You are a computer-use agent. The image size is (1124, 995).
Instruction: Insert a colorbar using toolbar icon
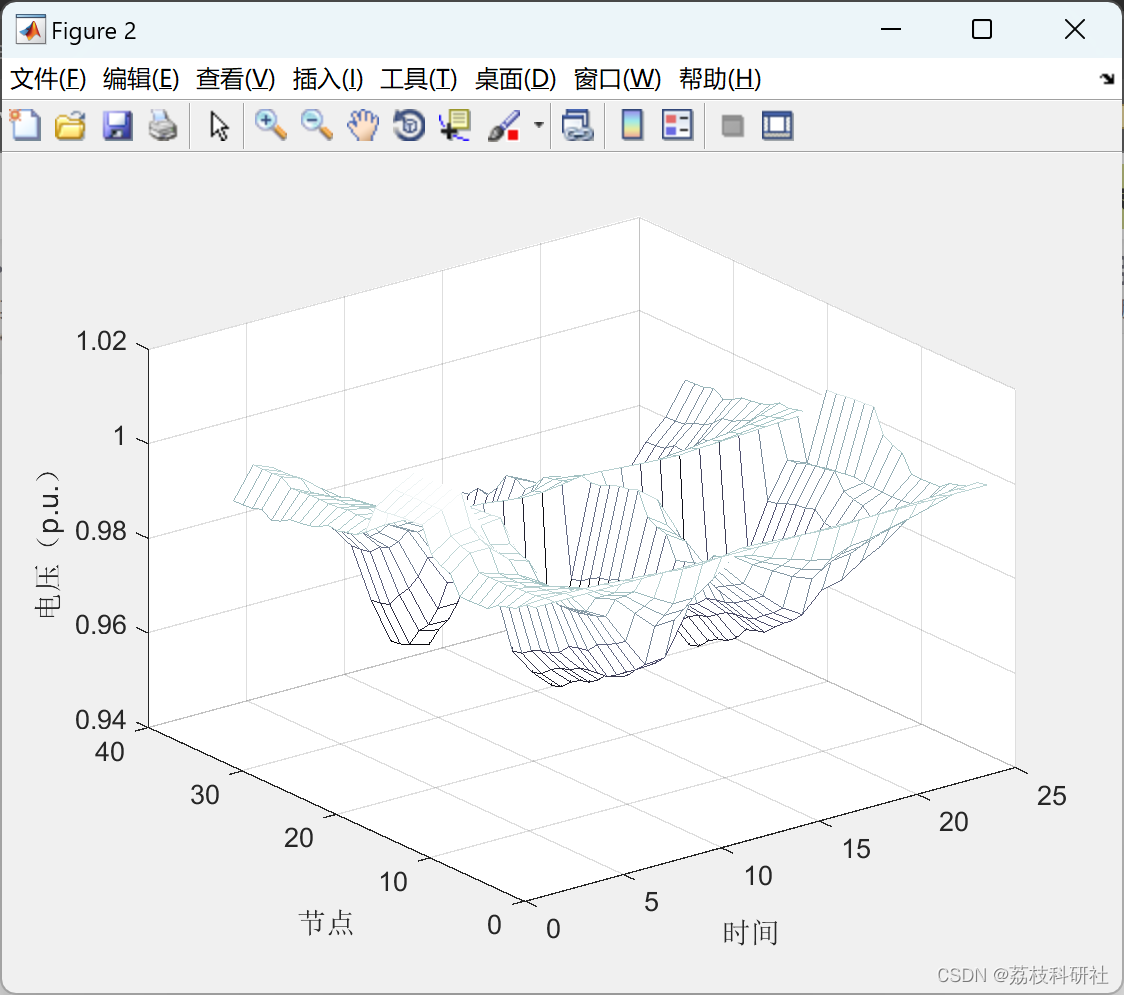632,125
